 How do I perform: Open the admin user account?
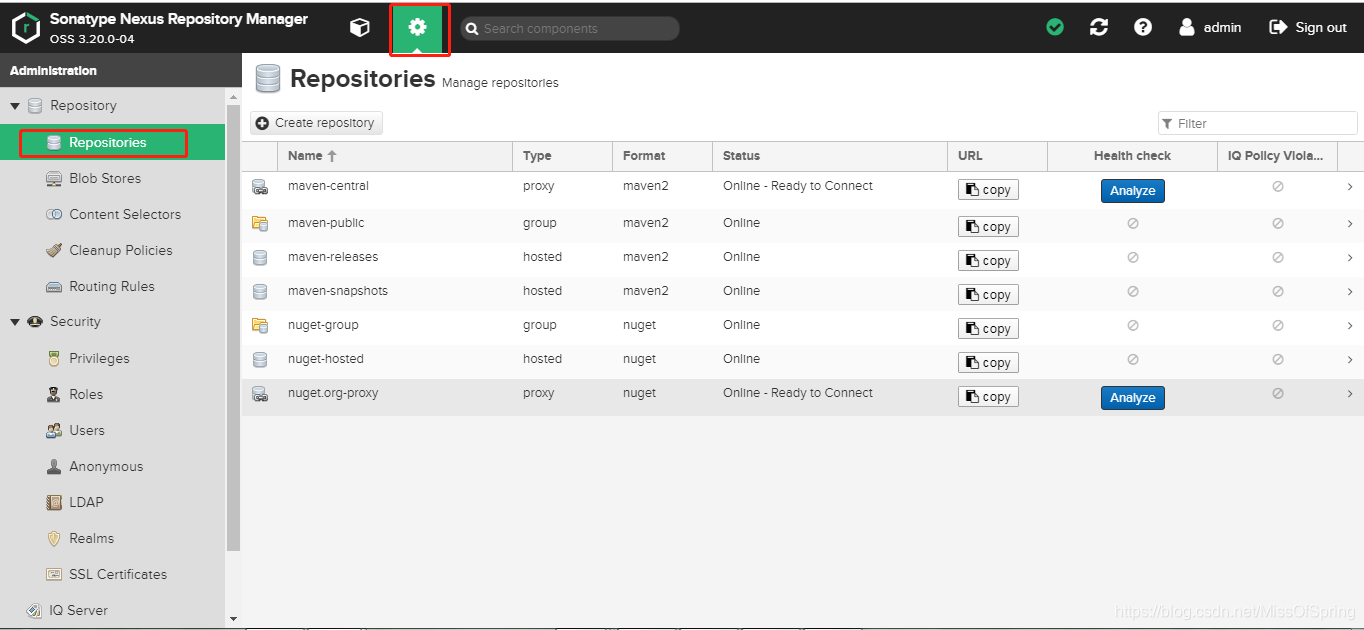[x=1210, y=28]
